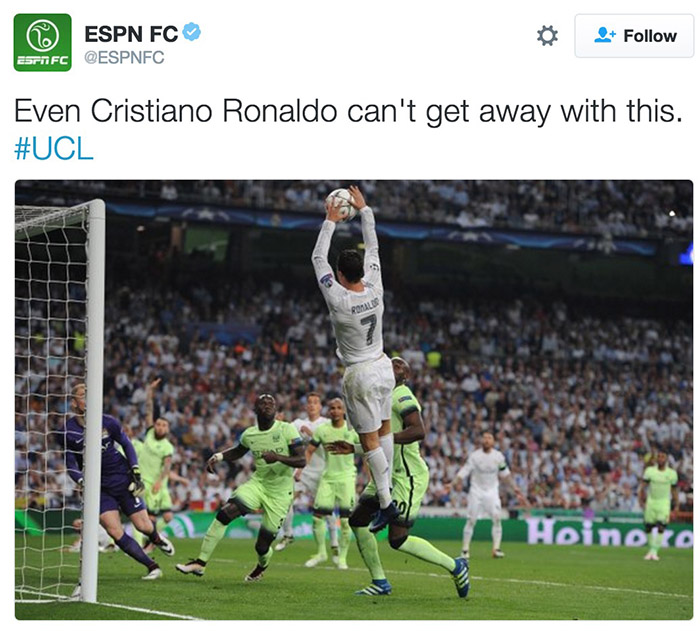Click the white goalpost in the photo
The image size is (700, 631).
[x=94, y=400]
